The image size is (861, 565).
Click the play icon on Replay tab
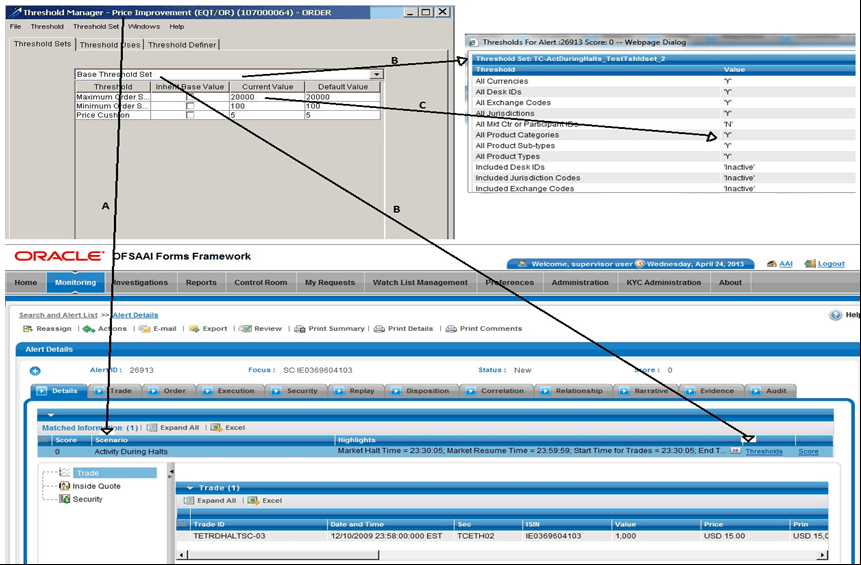(339, 391)
